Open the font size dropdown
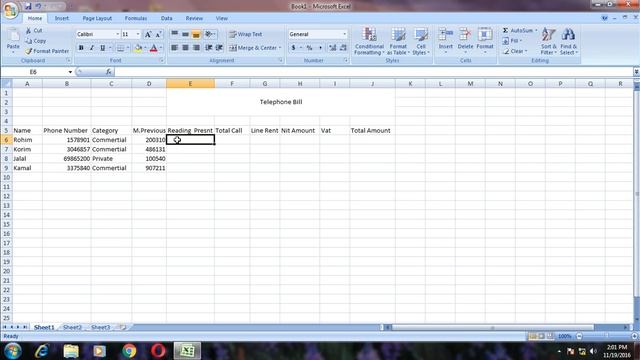This screenshot has height=360, width=640. (138, 34)
